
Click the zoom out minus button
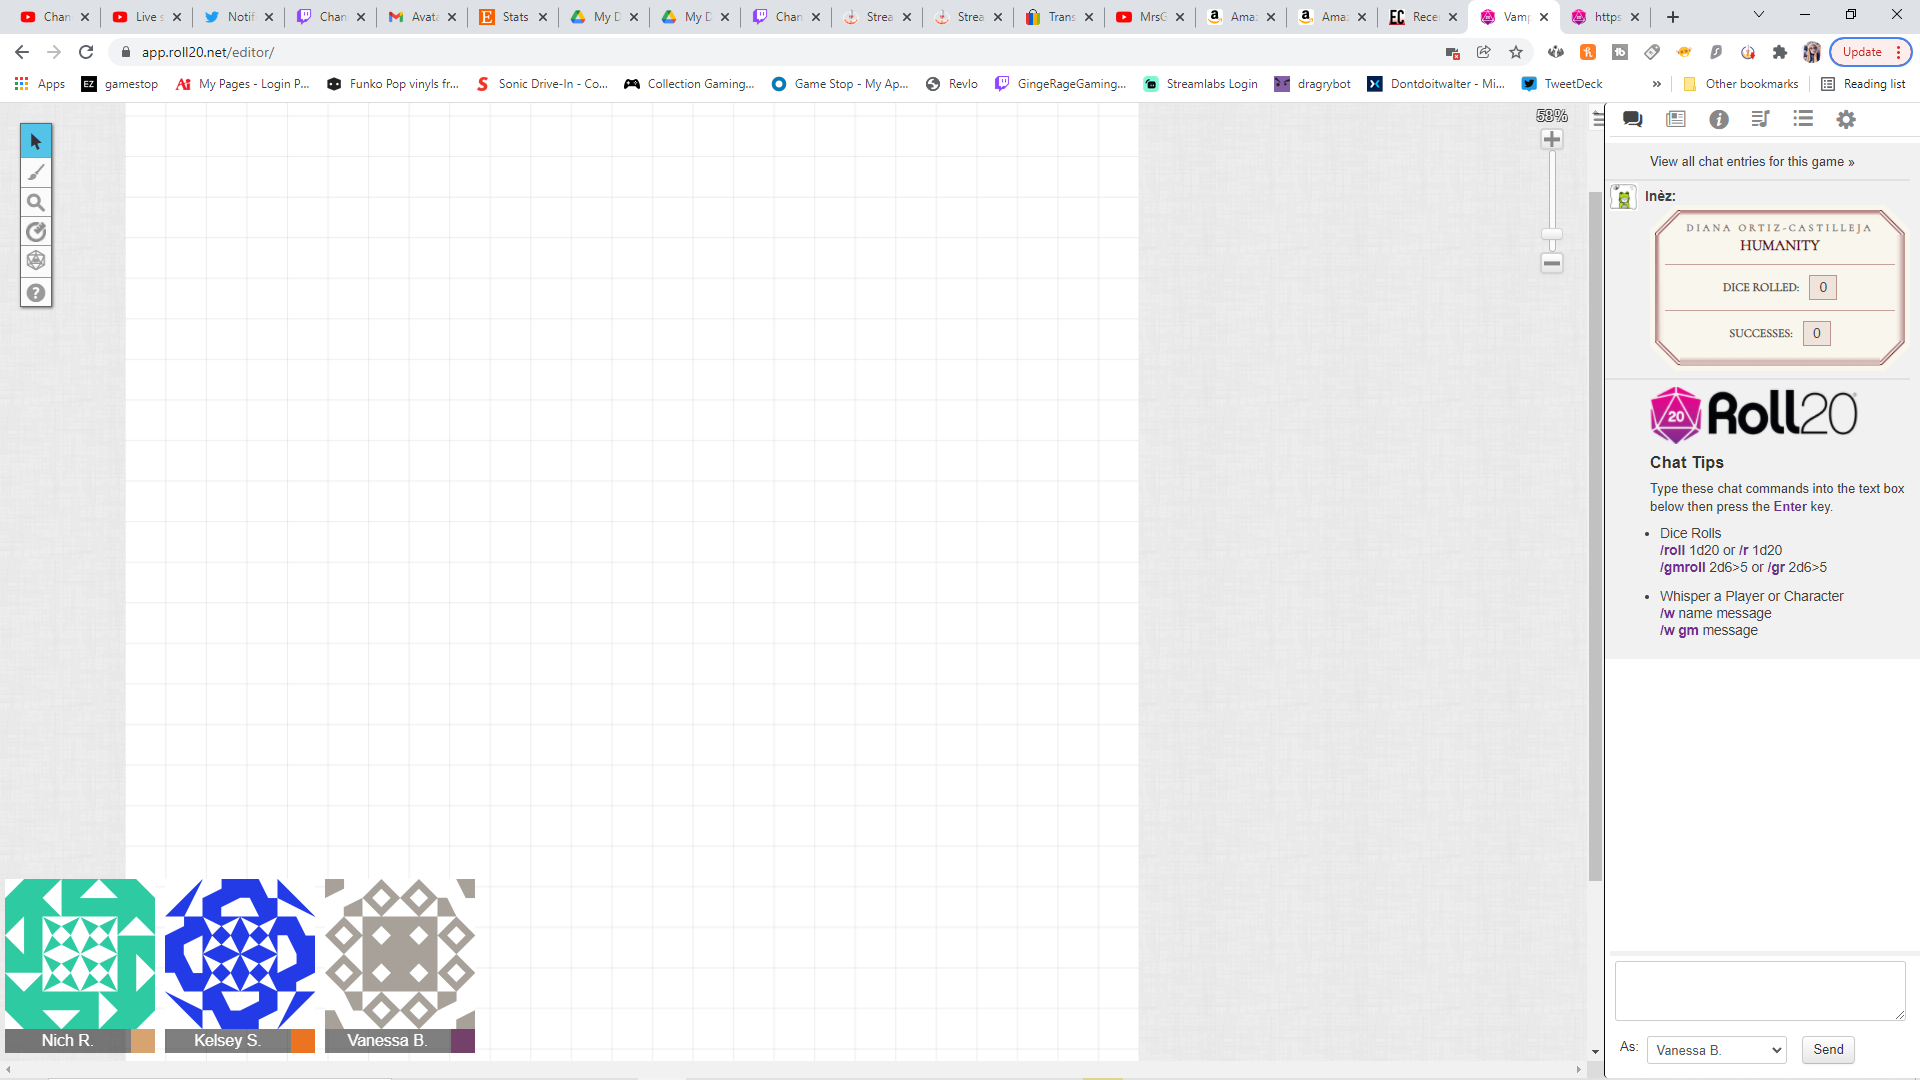click(1552, 263)
